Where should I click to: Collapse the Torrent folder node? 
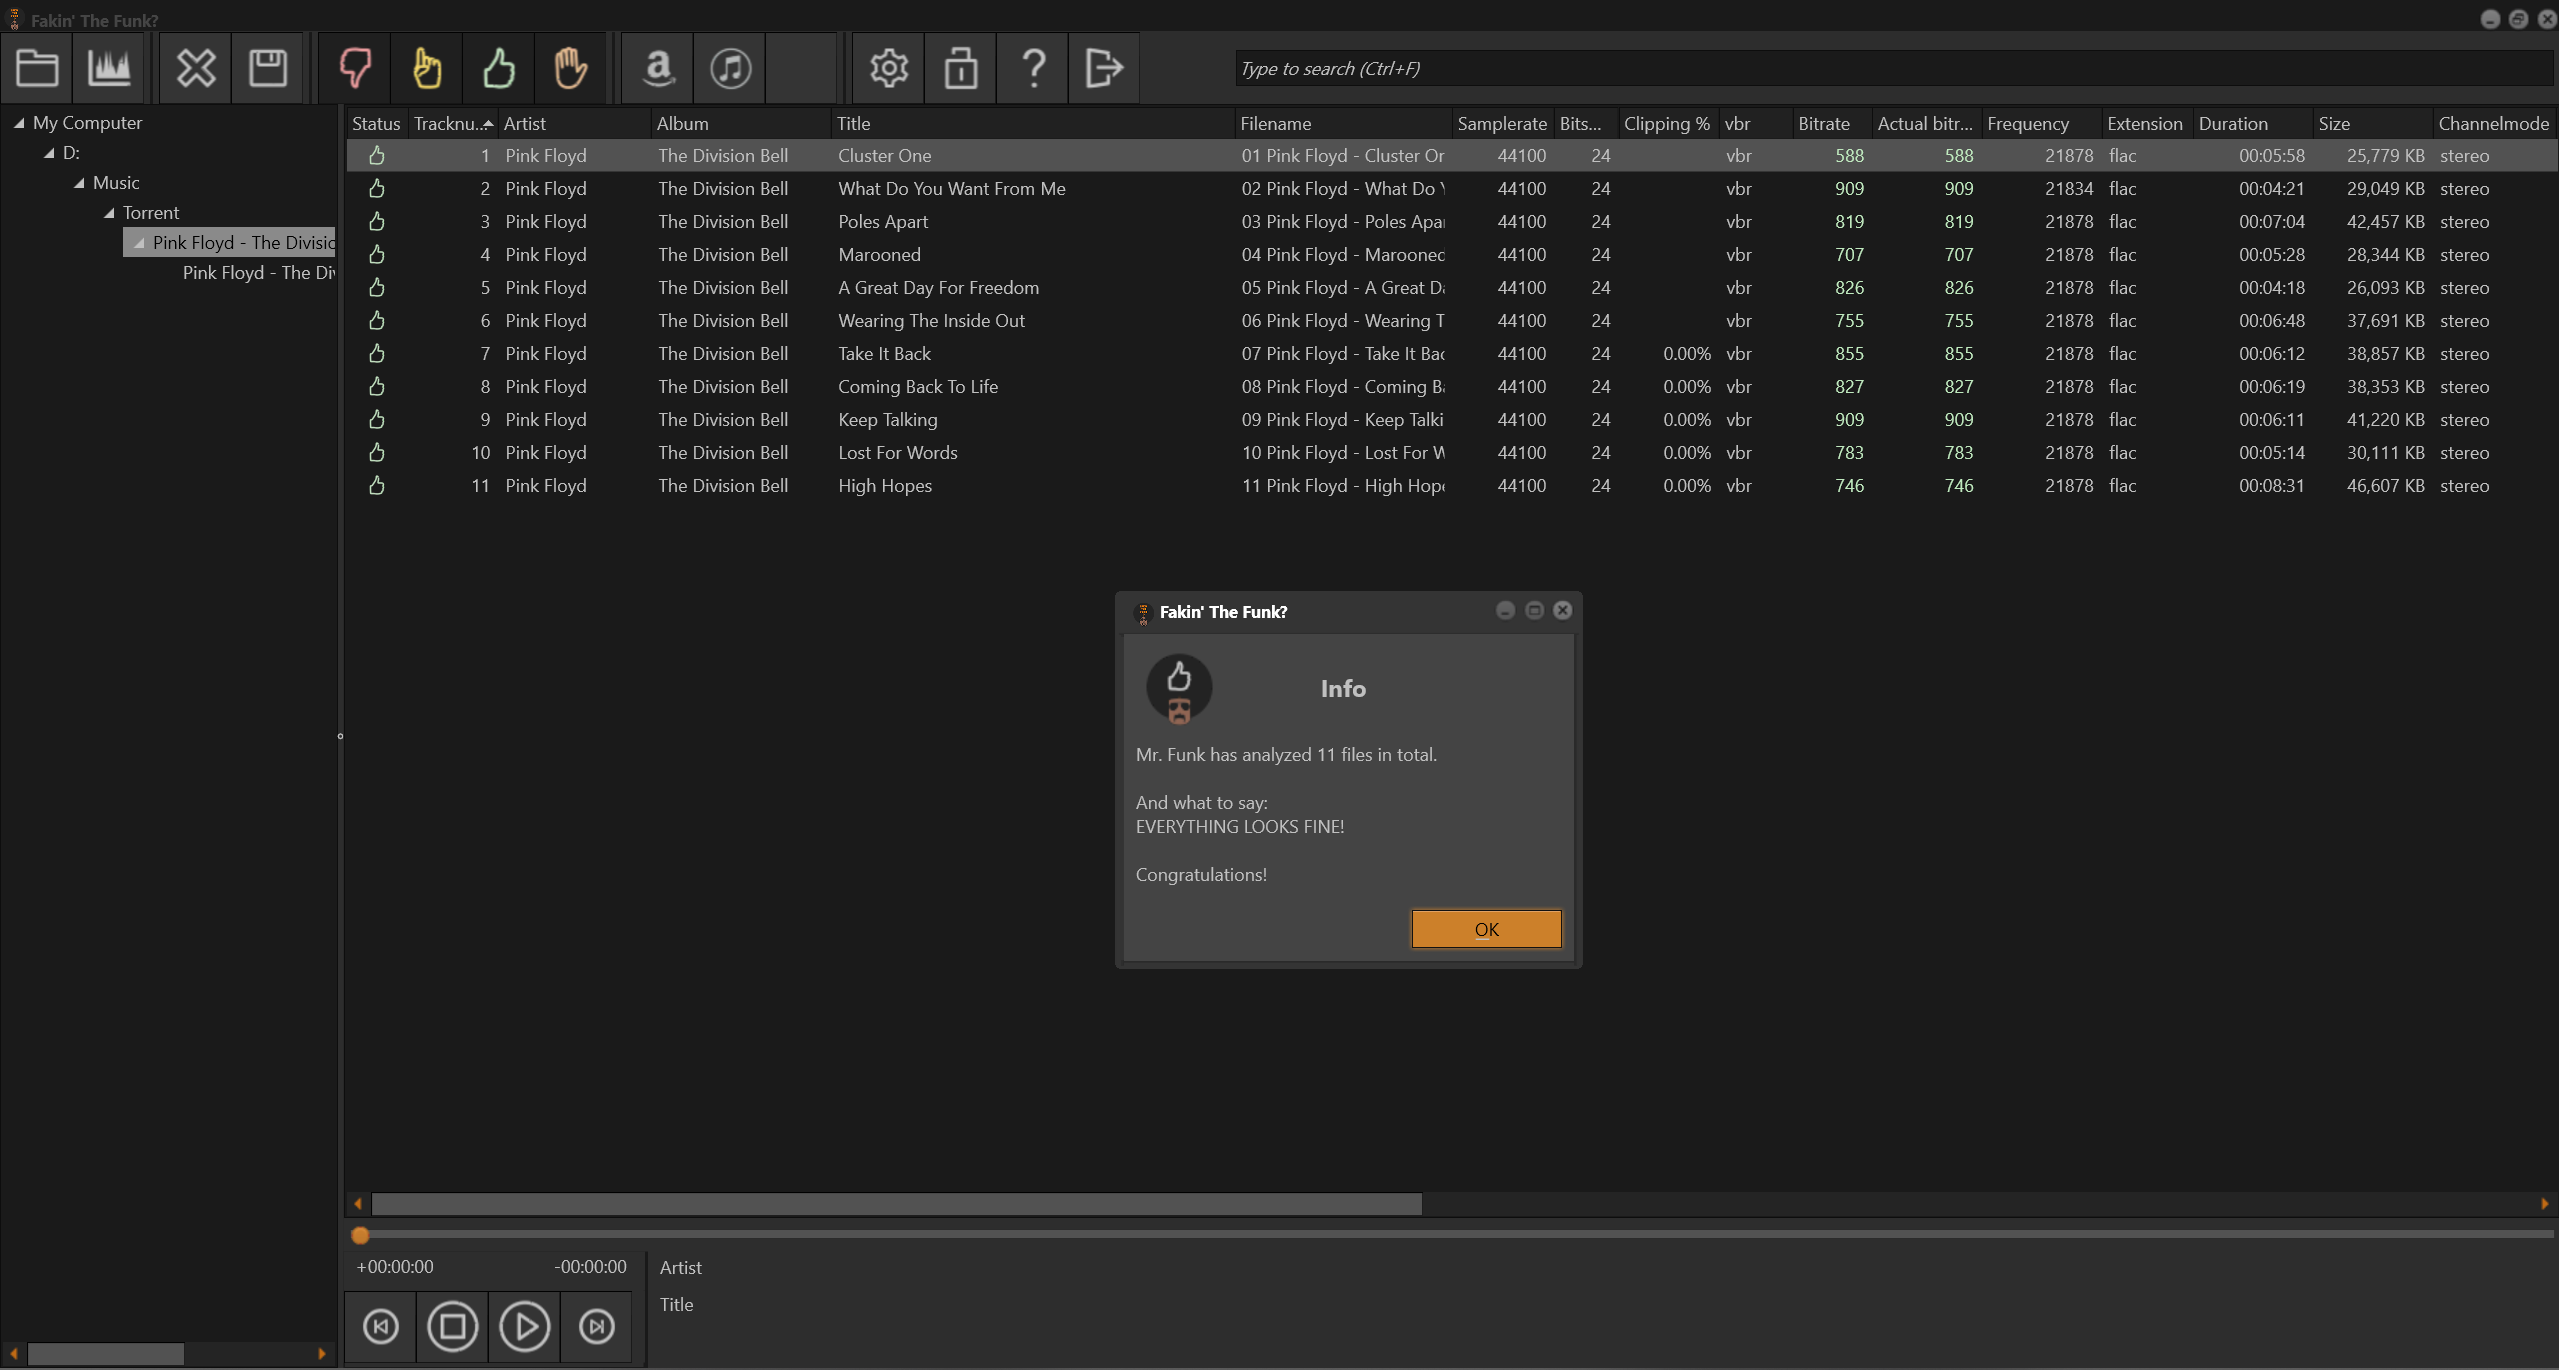pyautogui.click(x=109, y=213)
